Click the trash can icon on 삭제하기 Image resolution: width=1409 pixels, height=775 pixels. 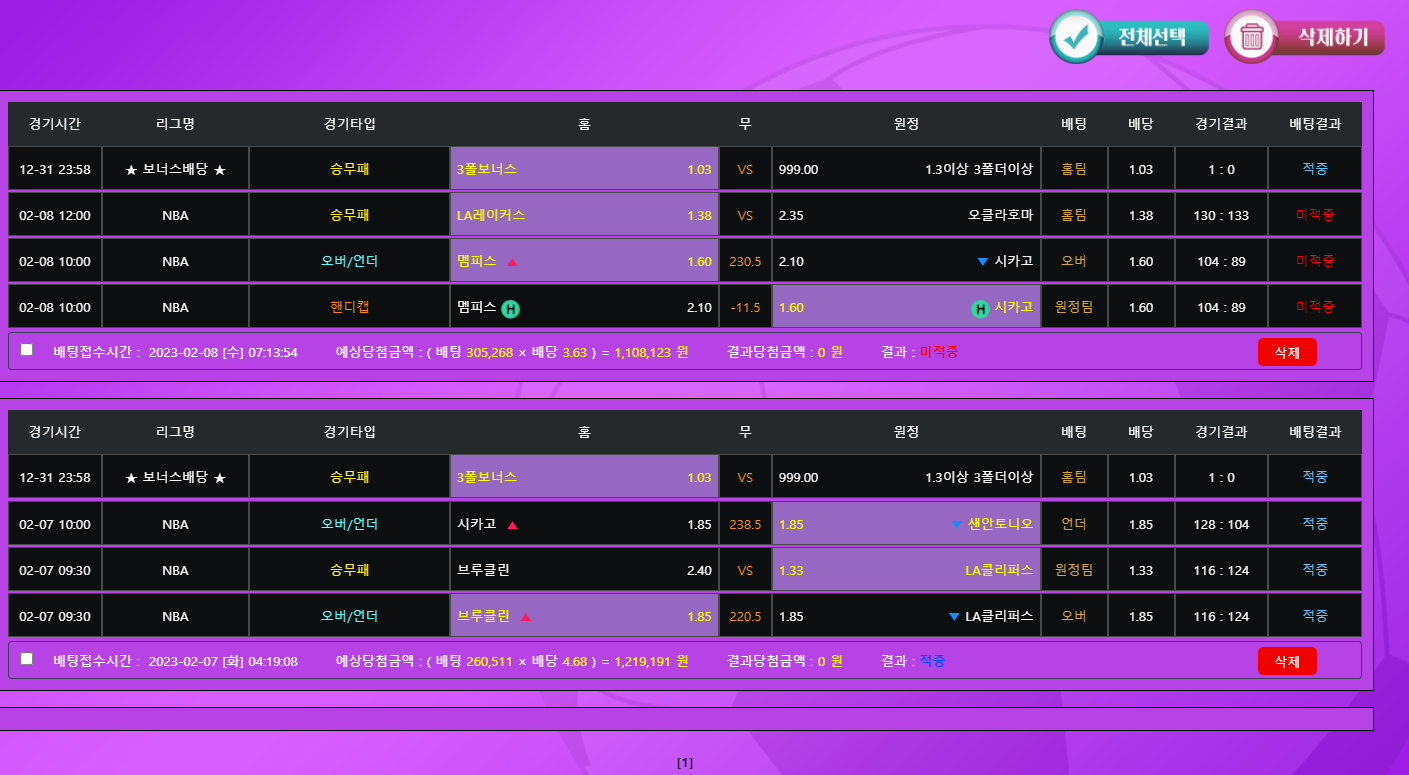coord(1251,37)
